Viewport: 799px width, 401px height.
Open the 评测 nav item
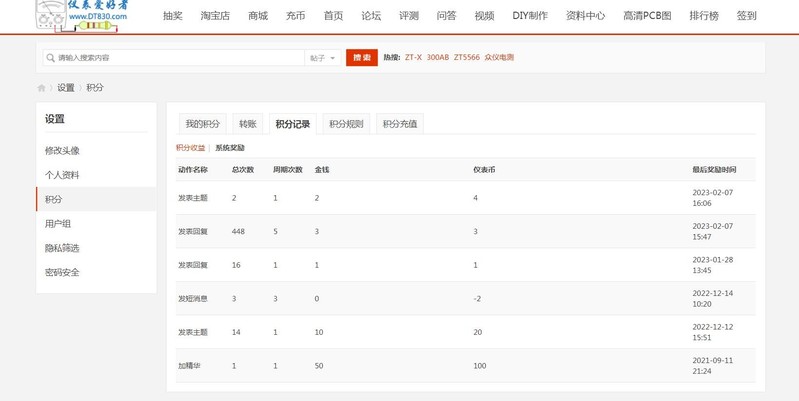point(409,16)
